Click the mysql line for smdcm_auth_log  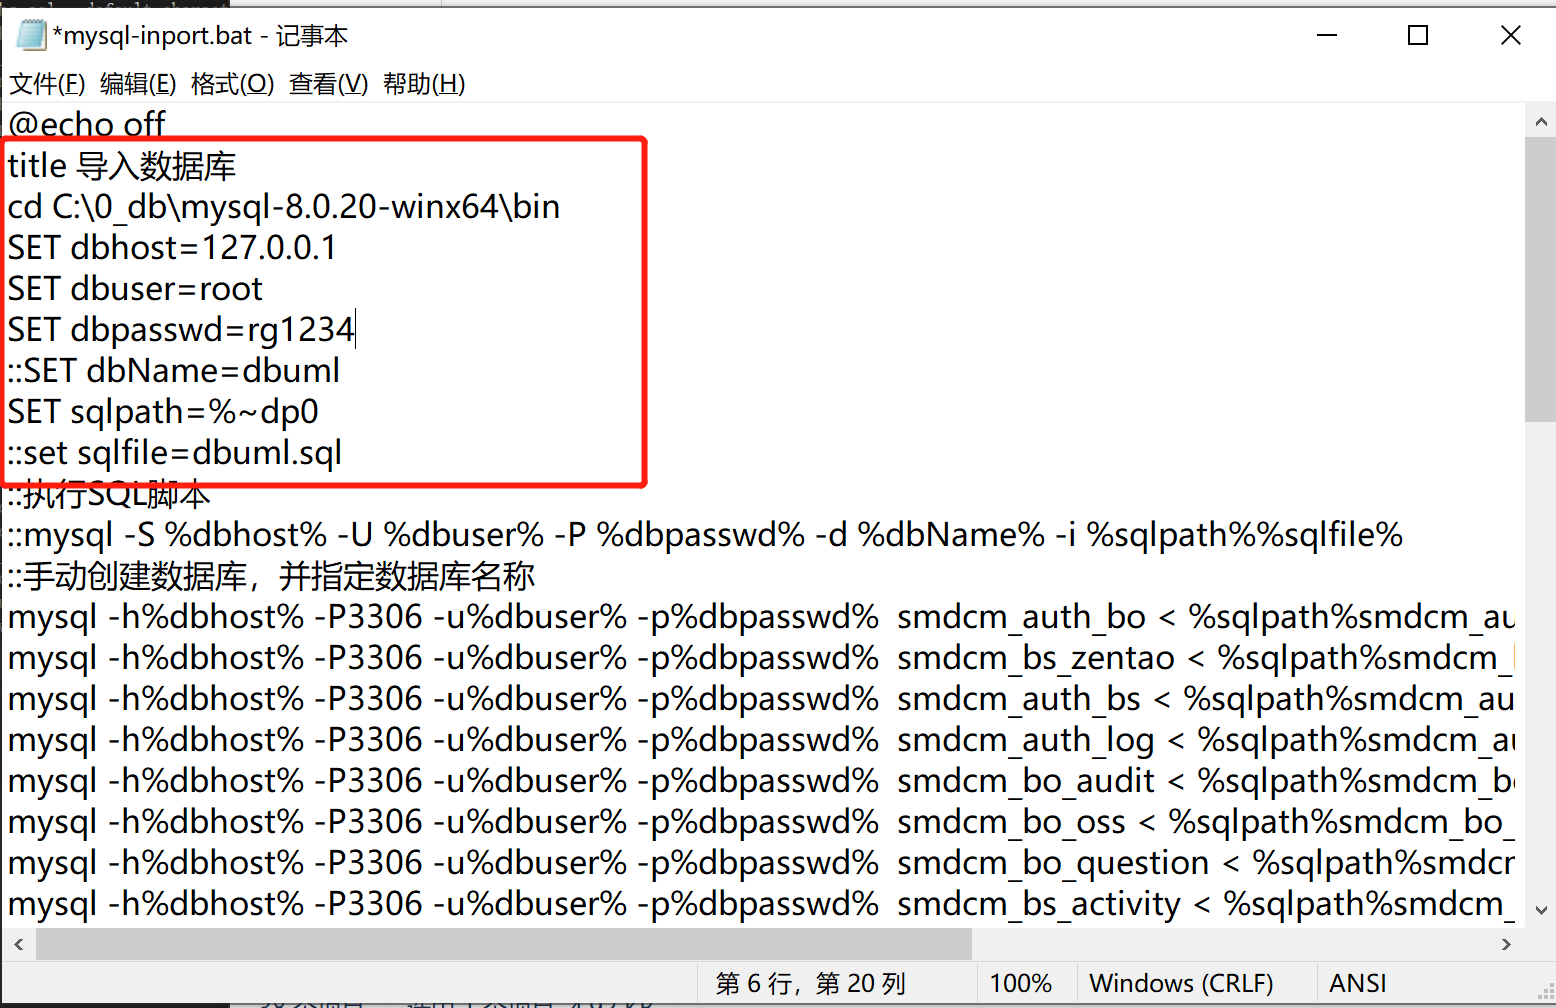coord(761,739)
